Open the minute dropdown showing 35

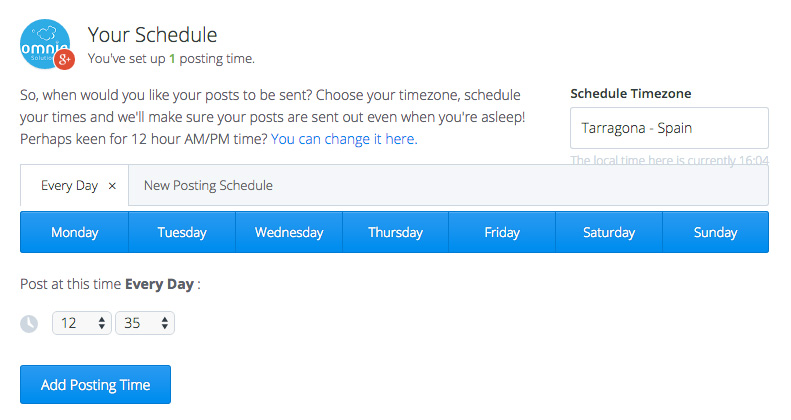[145, 324]
